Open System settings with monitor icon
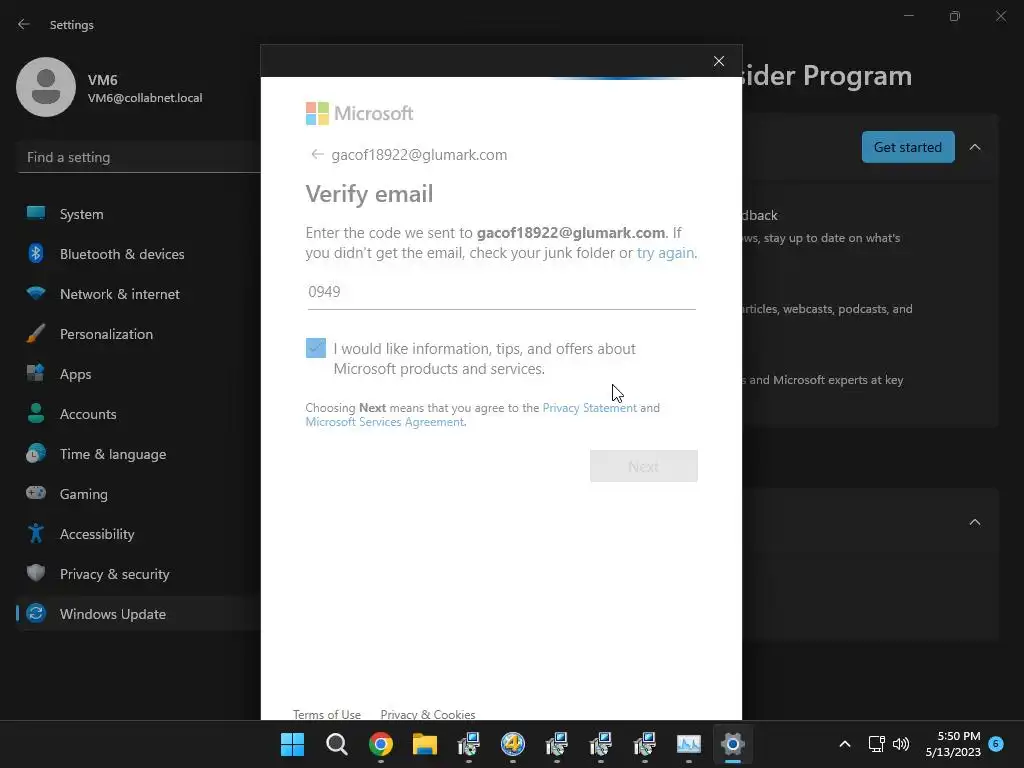The width and height of the screenshot is (1024, 768). 36,214
